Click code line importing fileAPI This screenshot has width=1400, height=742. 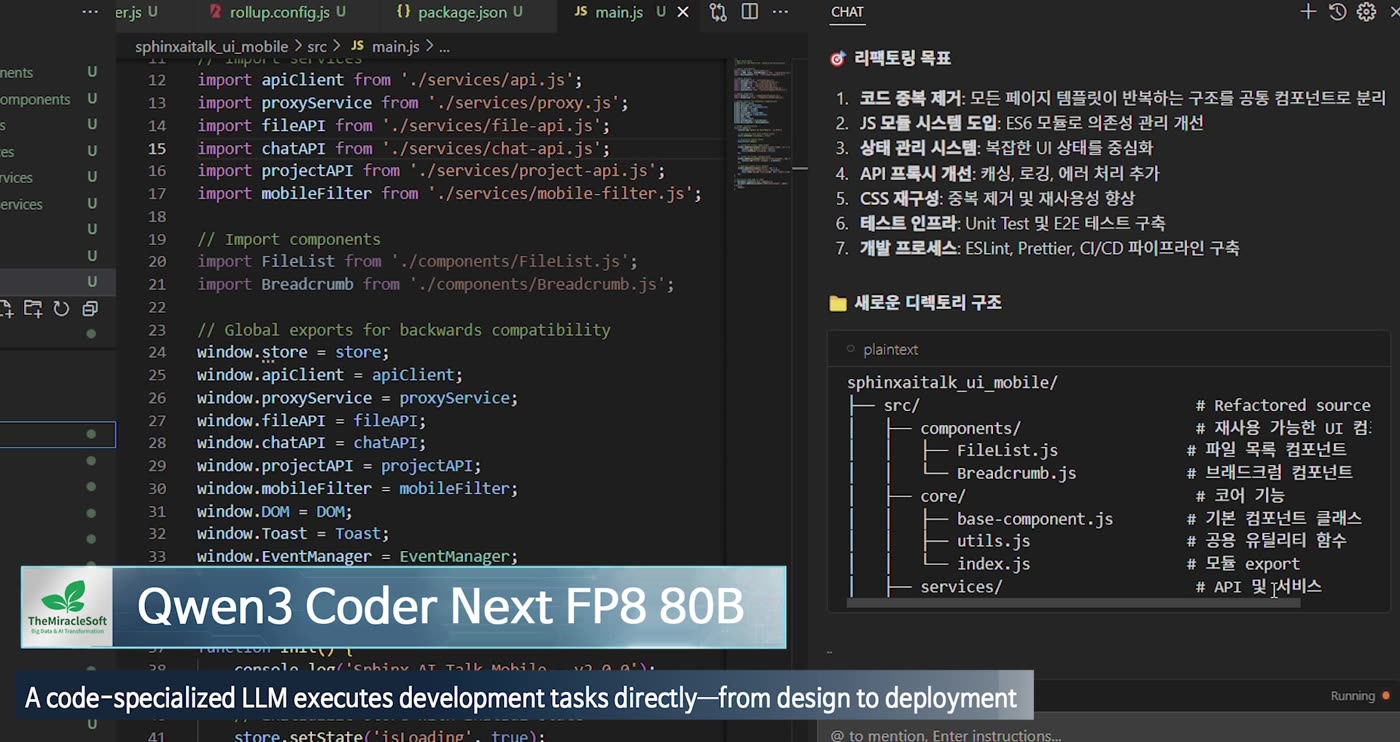pyautogui.click(x=403, y=126)
